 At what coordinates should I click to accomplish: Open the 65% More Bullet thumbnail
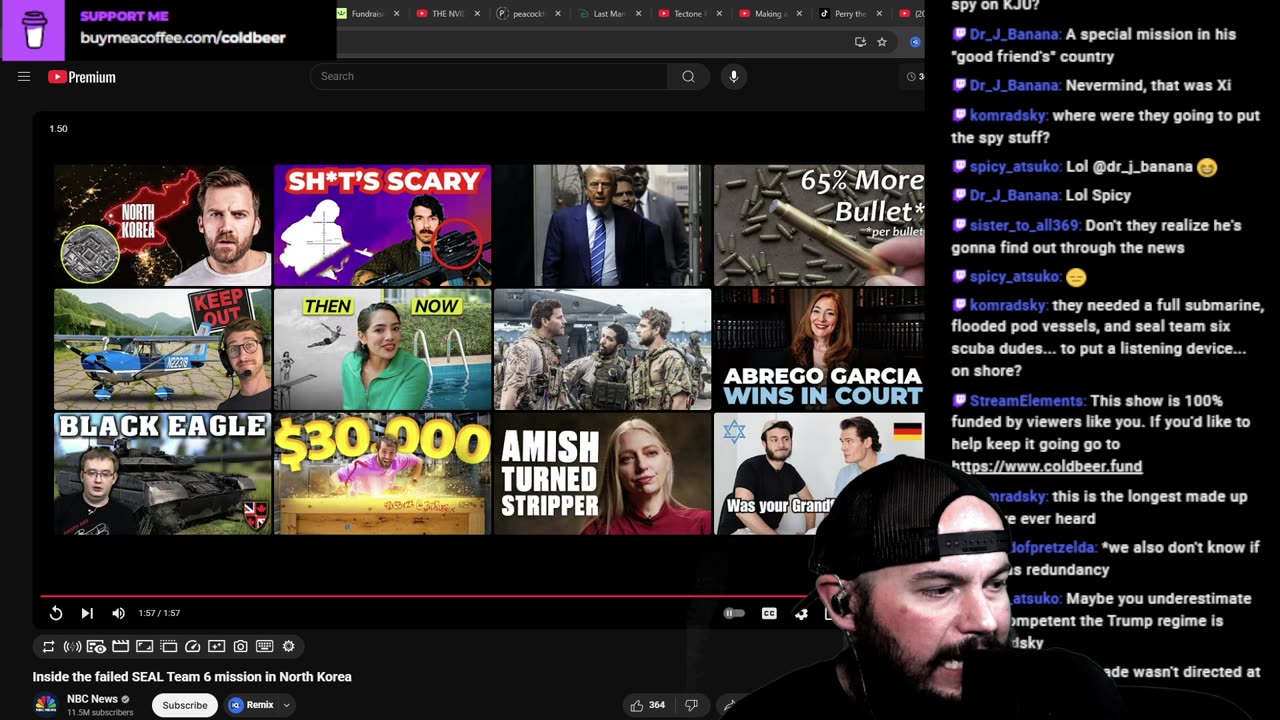[x=819, y=225]
